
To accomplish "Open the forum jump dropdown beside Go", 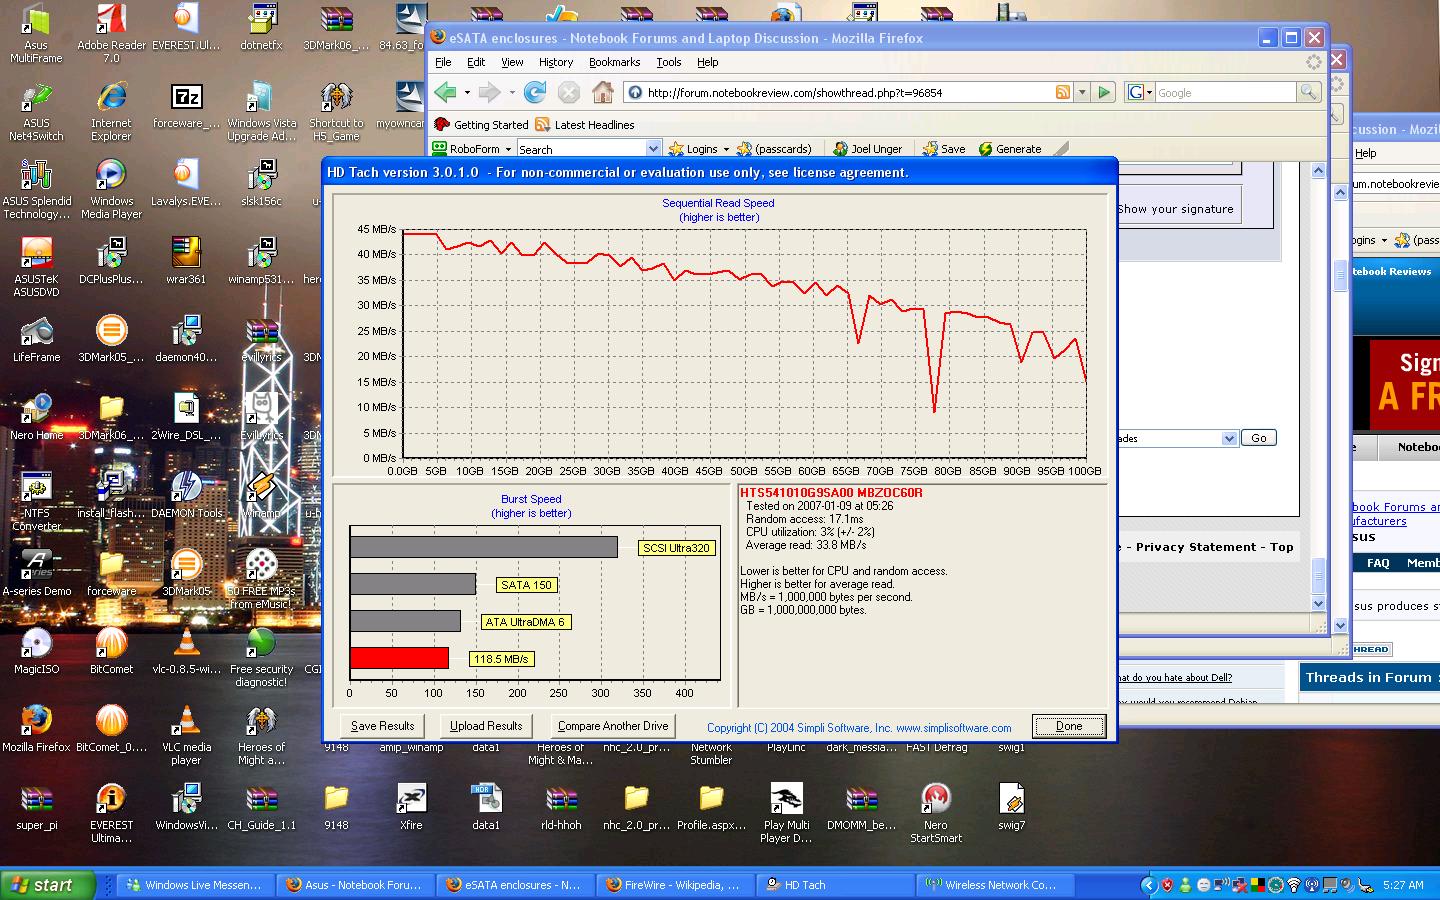I will (1229, 438).
